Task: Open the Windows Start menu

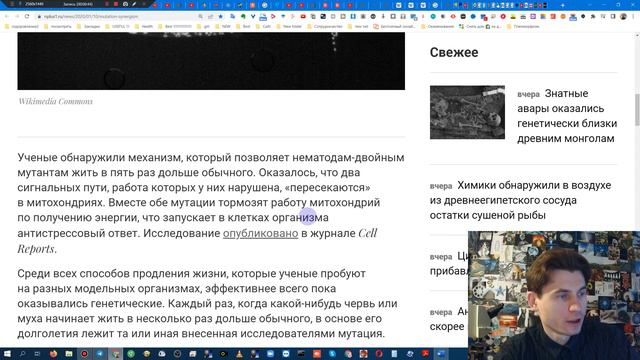Action: [x=7, y=354]
